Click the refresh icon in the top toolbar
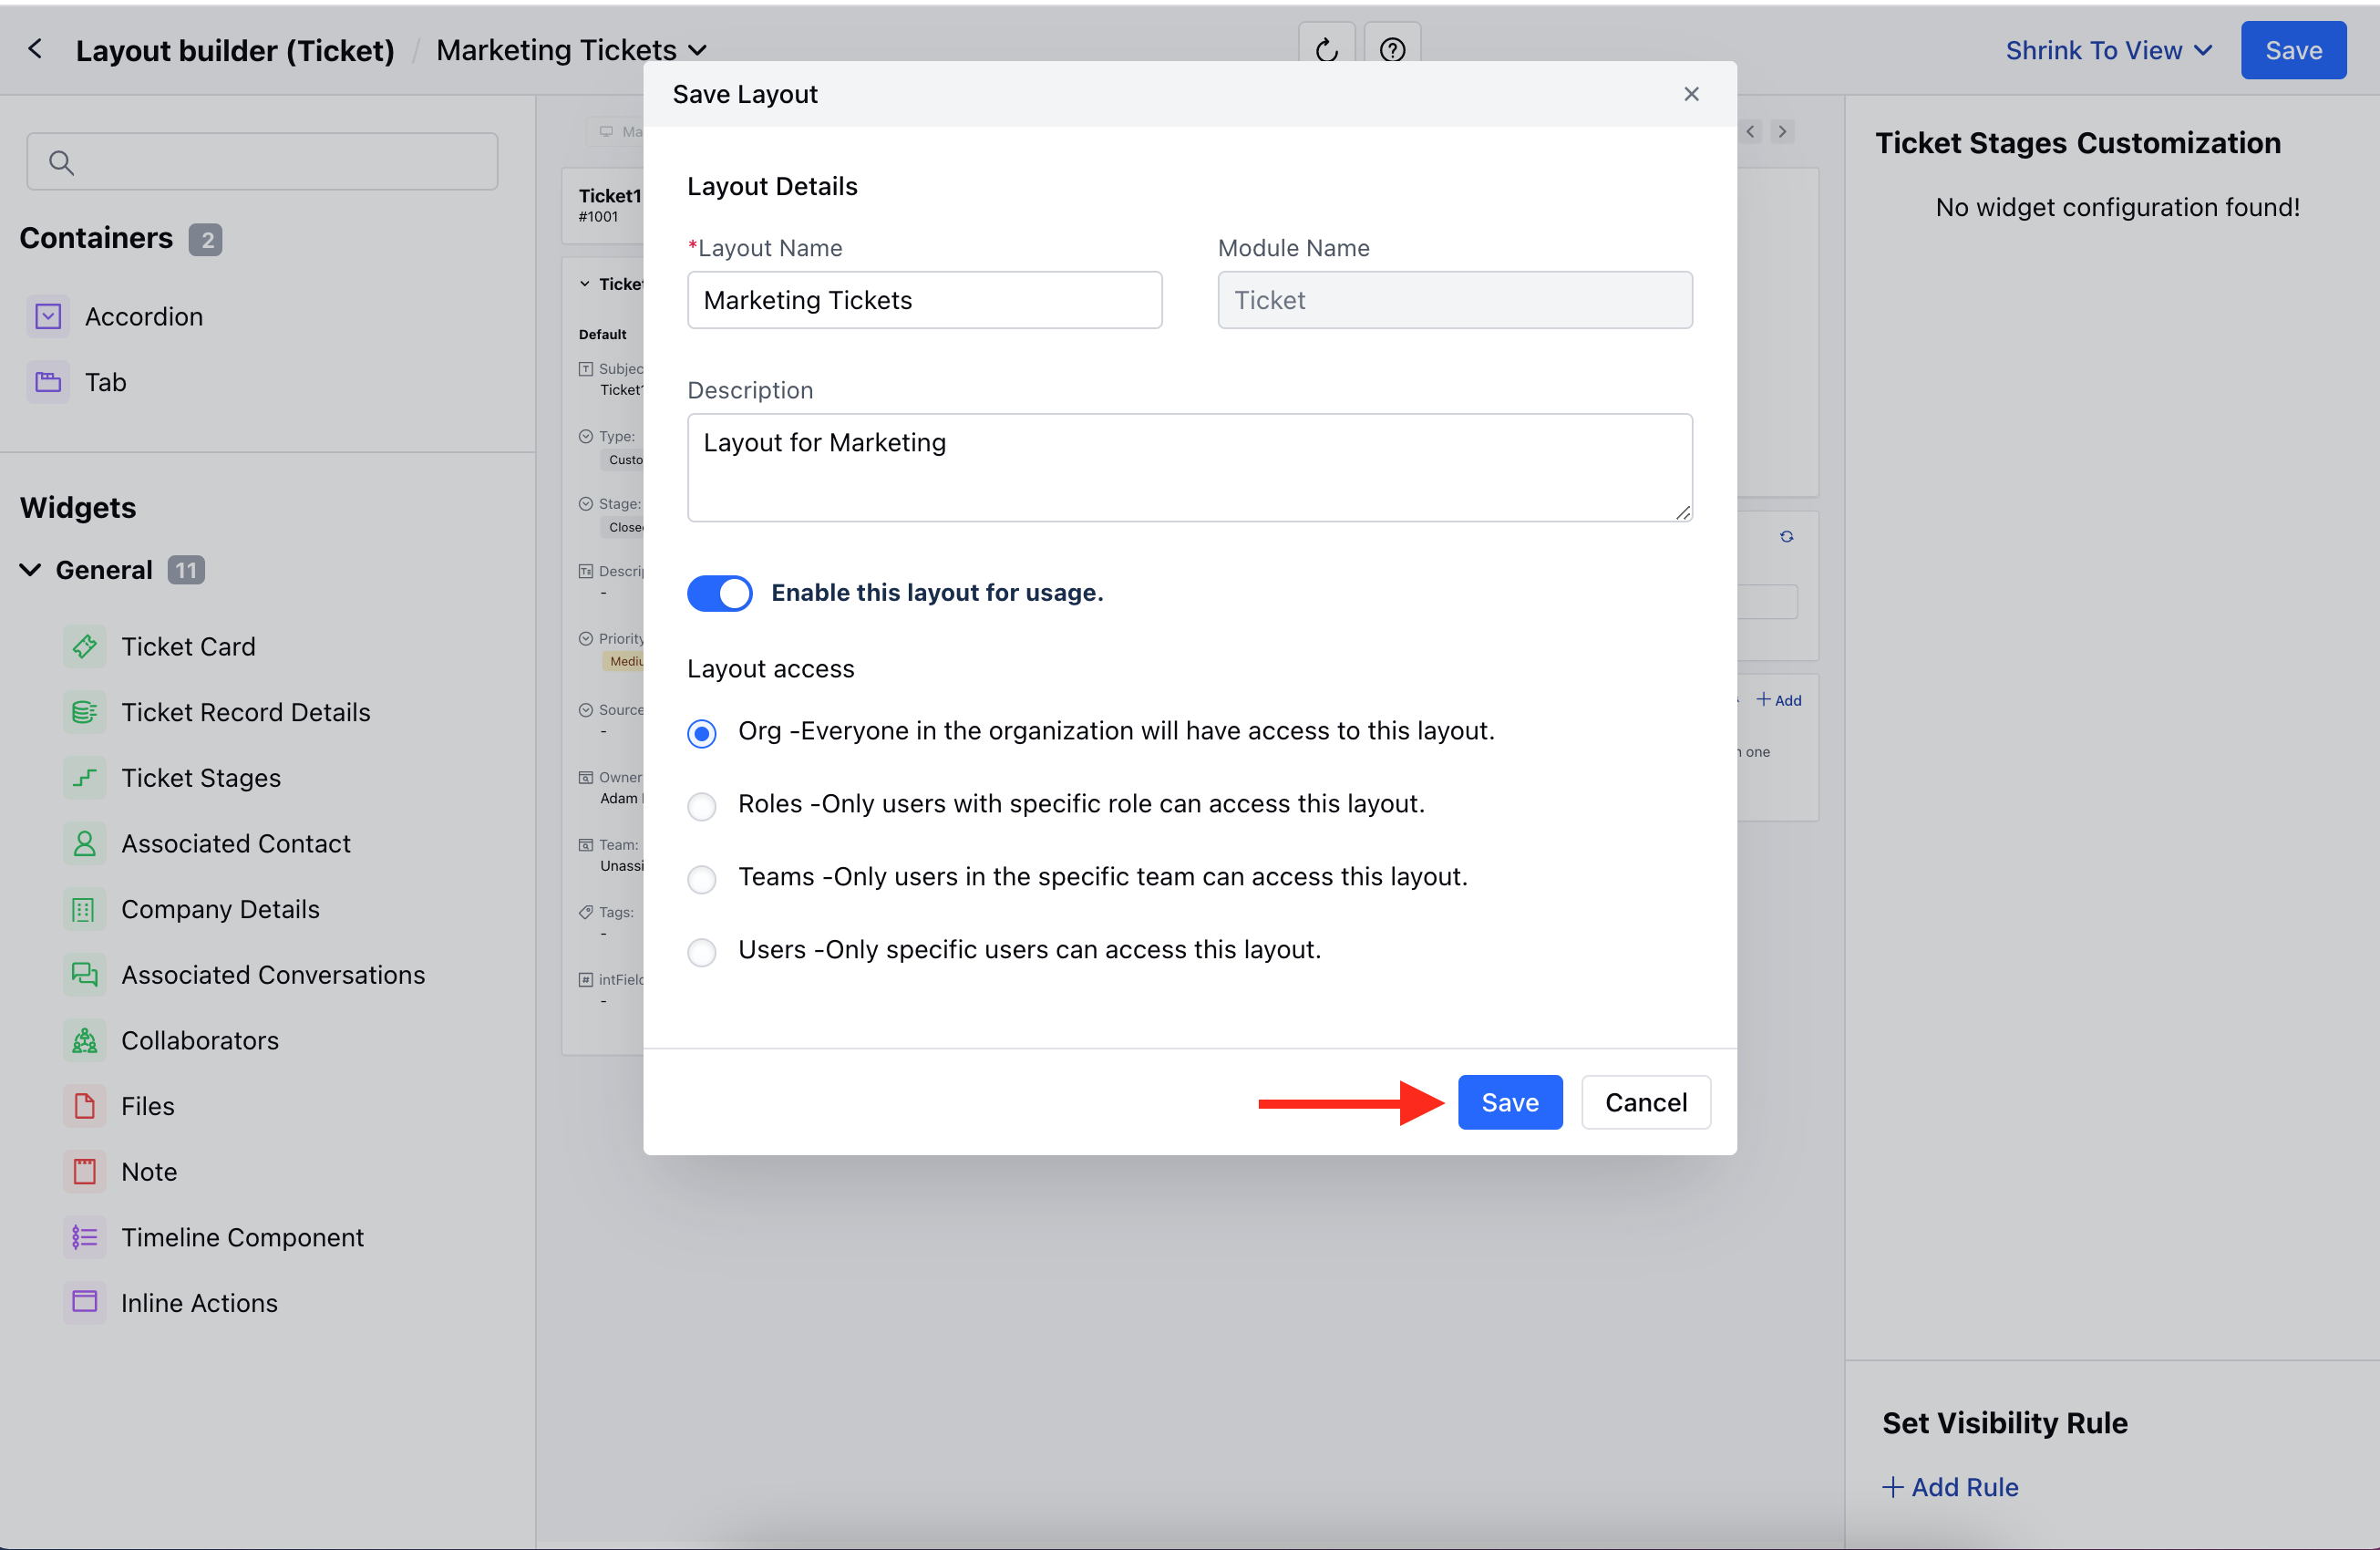 (1326, 50)
